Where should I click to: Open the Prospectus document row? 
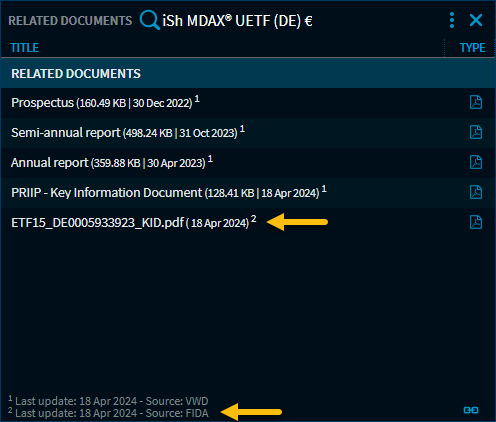click(x=248, y=103)
